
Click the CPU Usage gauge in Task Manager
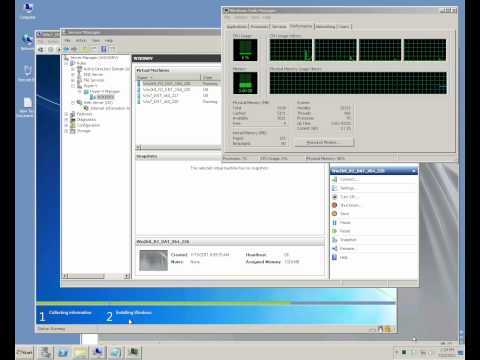click(x=245, y=50)
